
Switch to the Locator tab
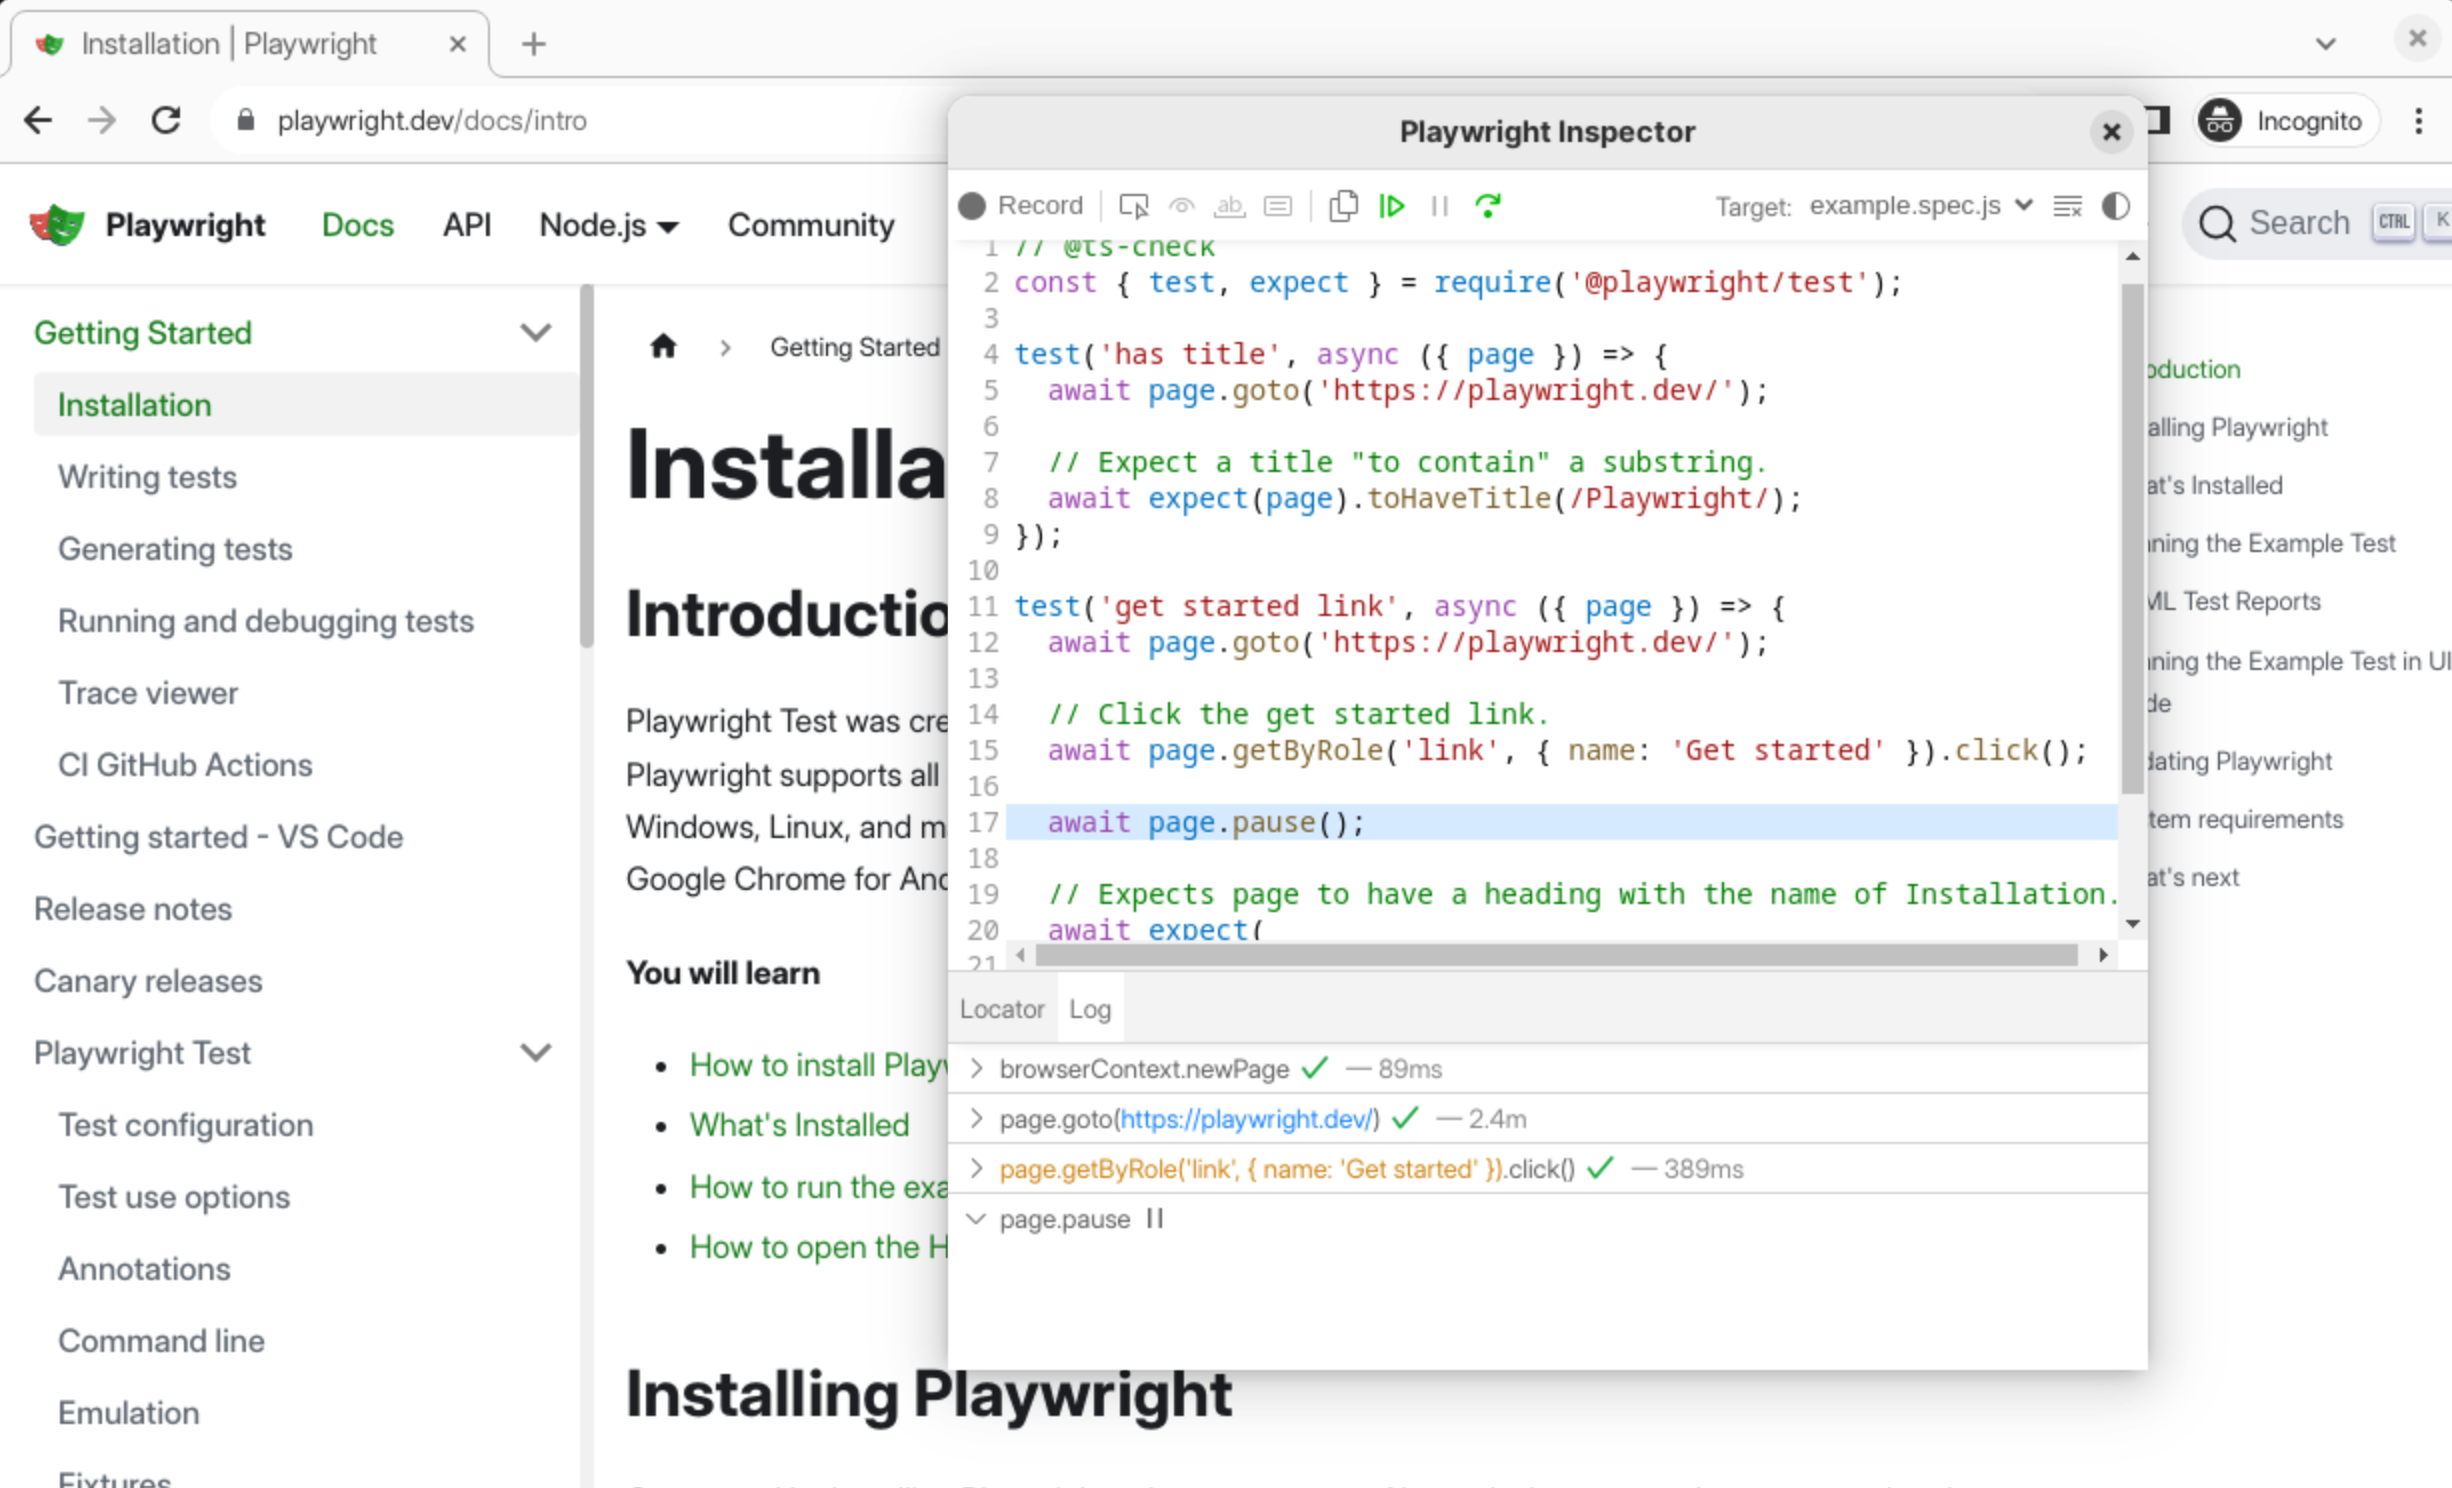(1001, 1009)
